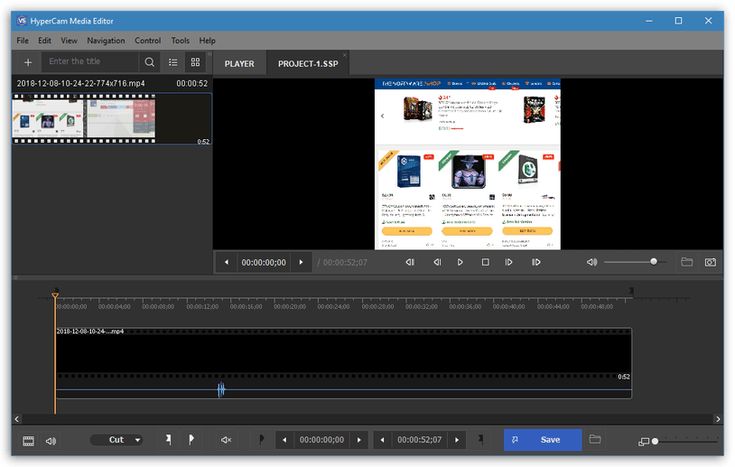The image size is (735, 467).
Task: Open the output folder beside Save
Action: (595, 439)
